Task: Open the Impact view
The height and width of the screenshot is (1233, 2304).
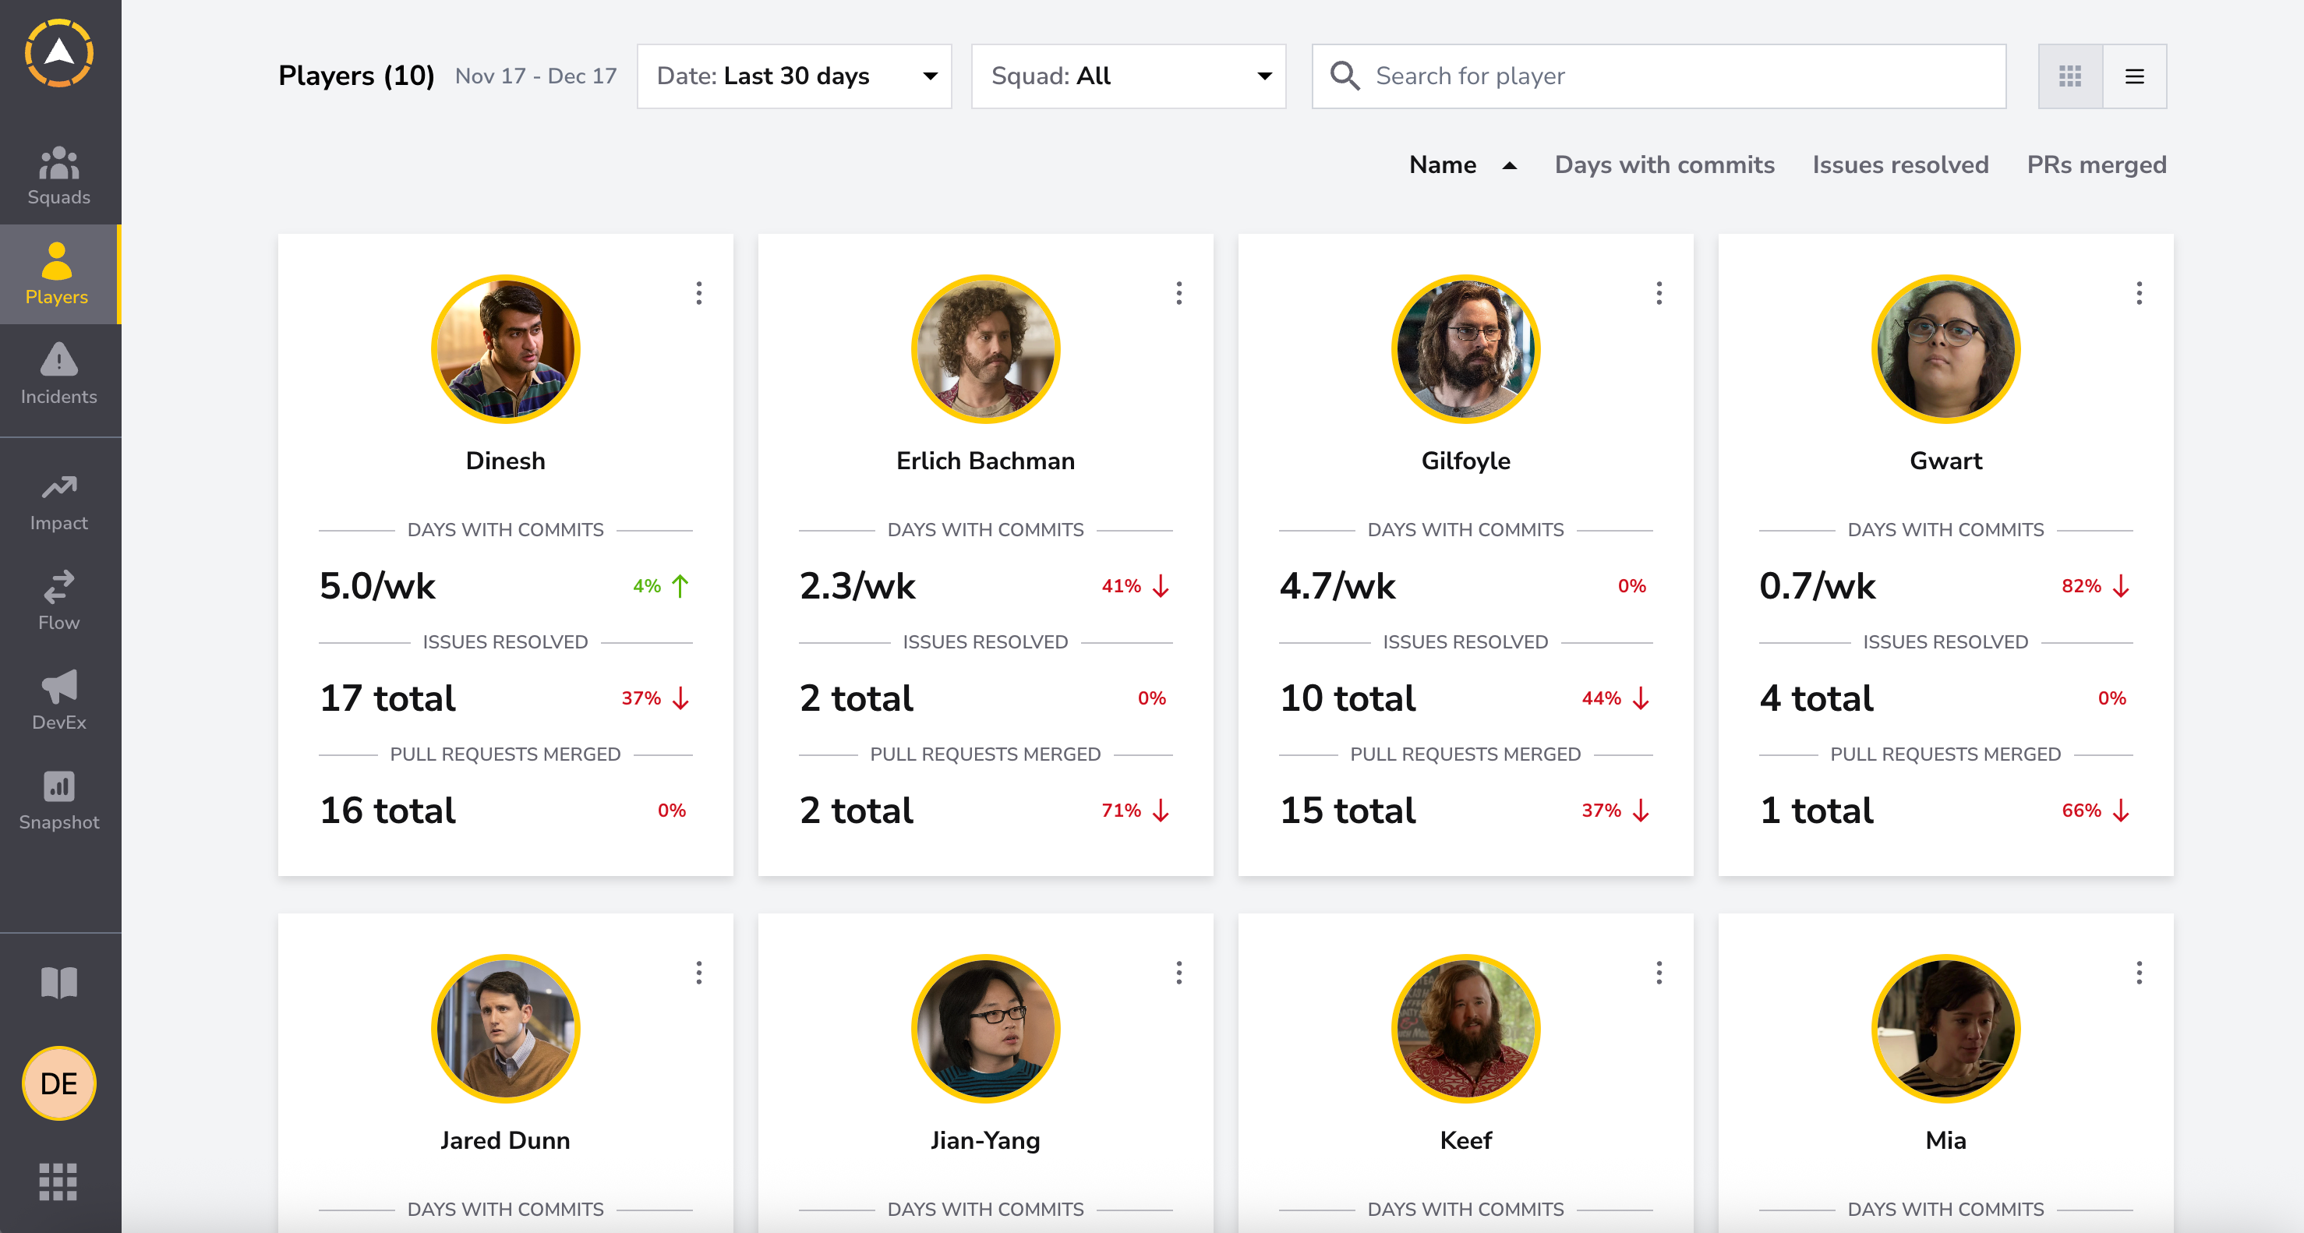Action: coord(59,502)
